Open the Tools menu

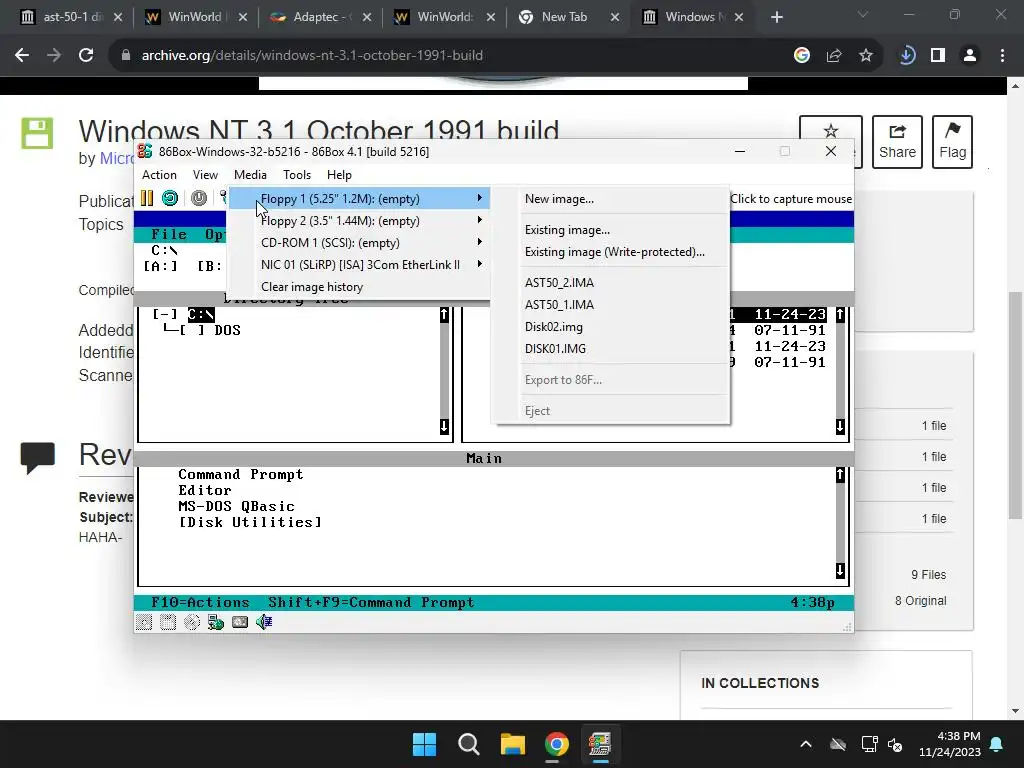pyautogui.click(x=296, y=174)
